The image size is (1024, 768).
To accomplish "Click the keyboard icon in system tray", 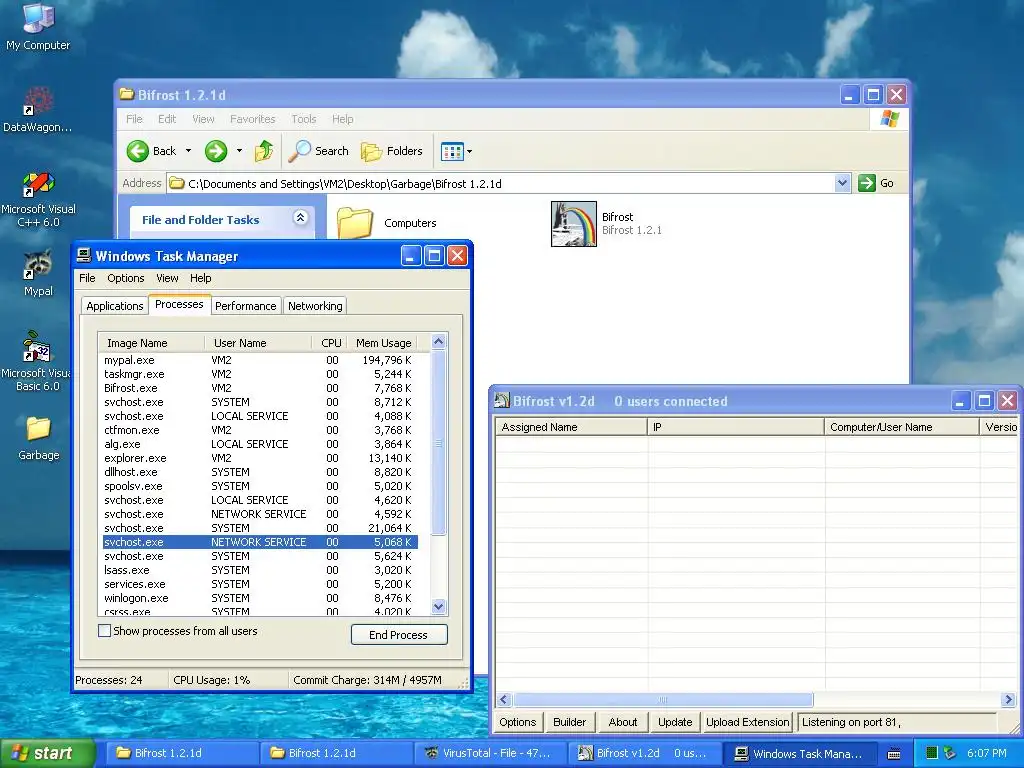I will pyautogui.click(x=894, y=754).
